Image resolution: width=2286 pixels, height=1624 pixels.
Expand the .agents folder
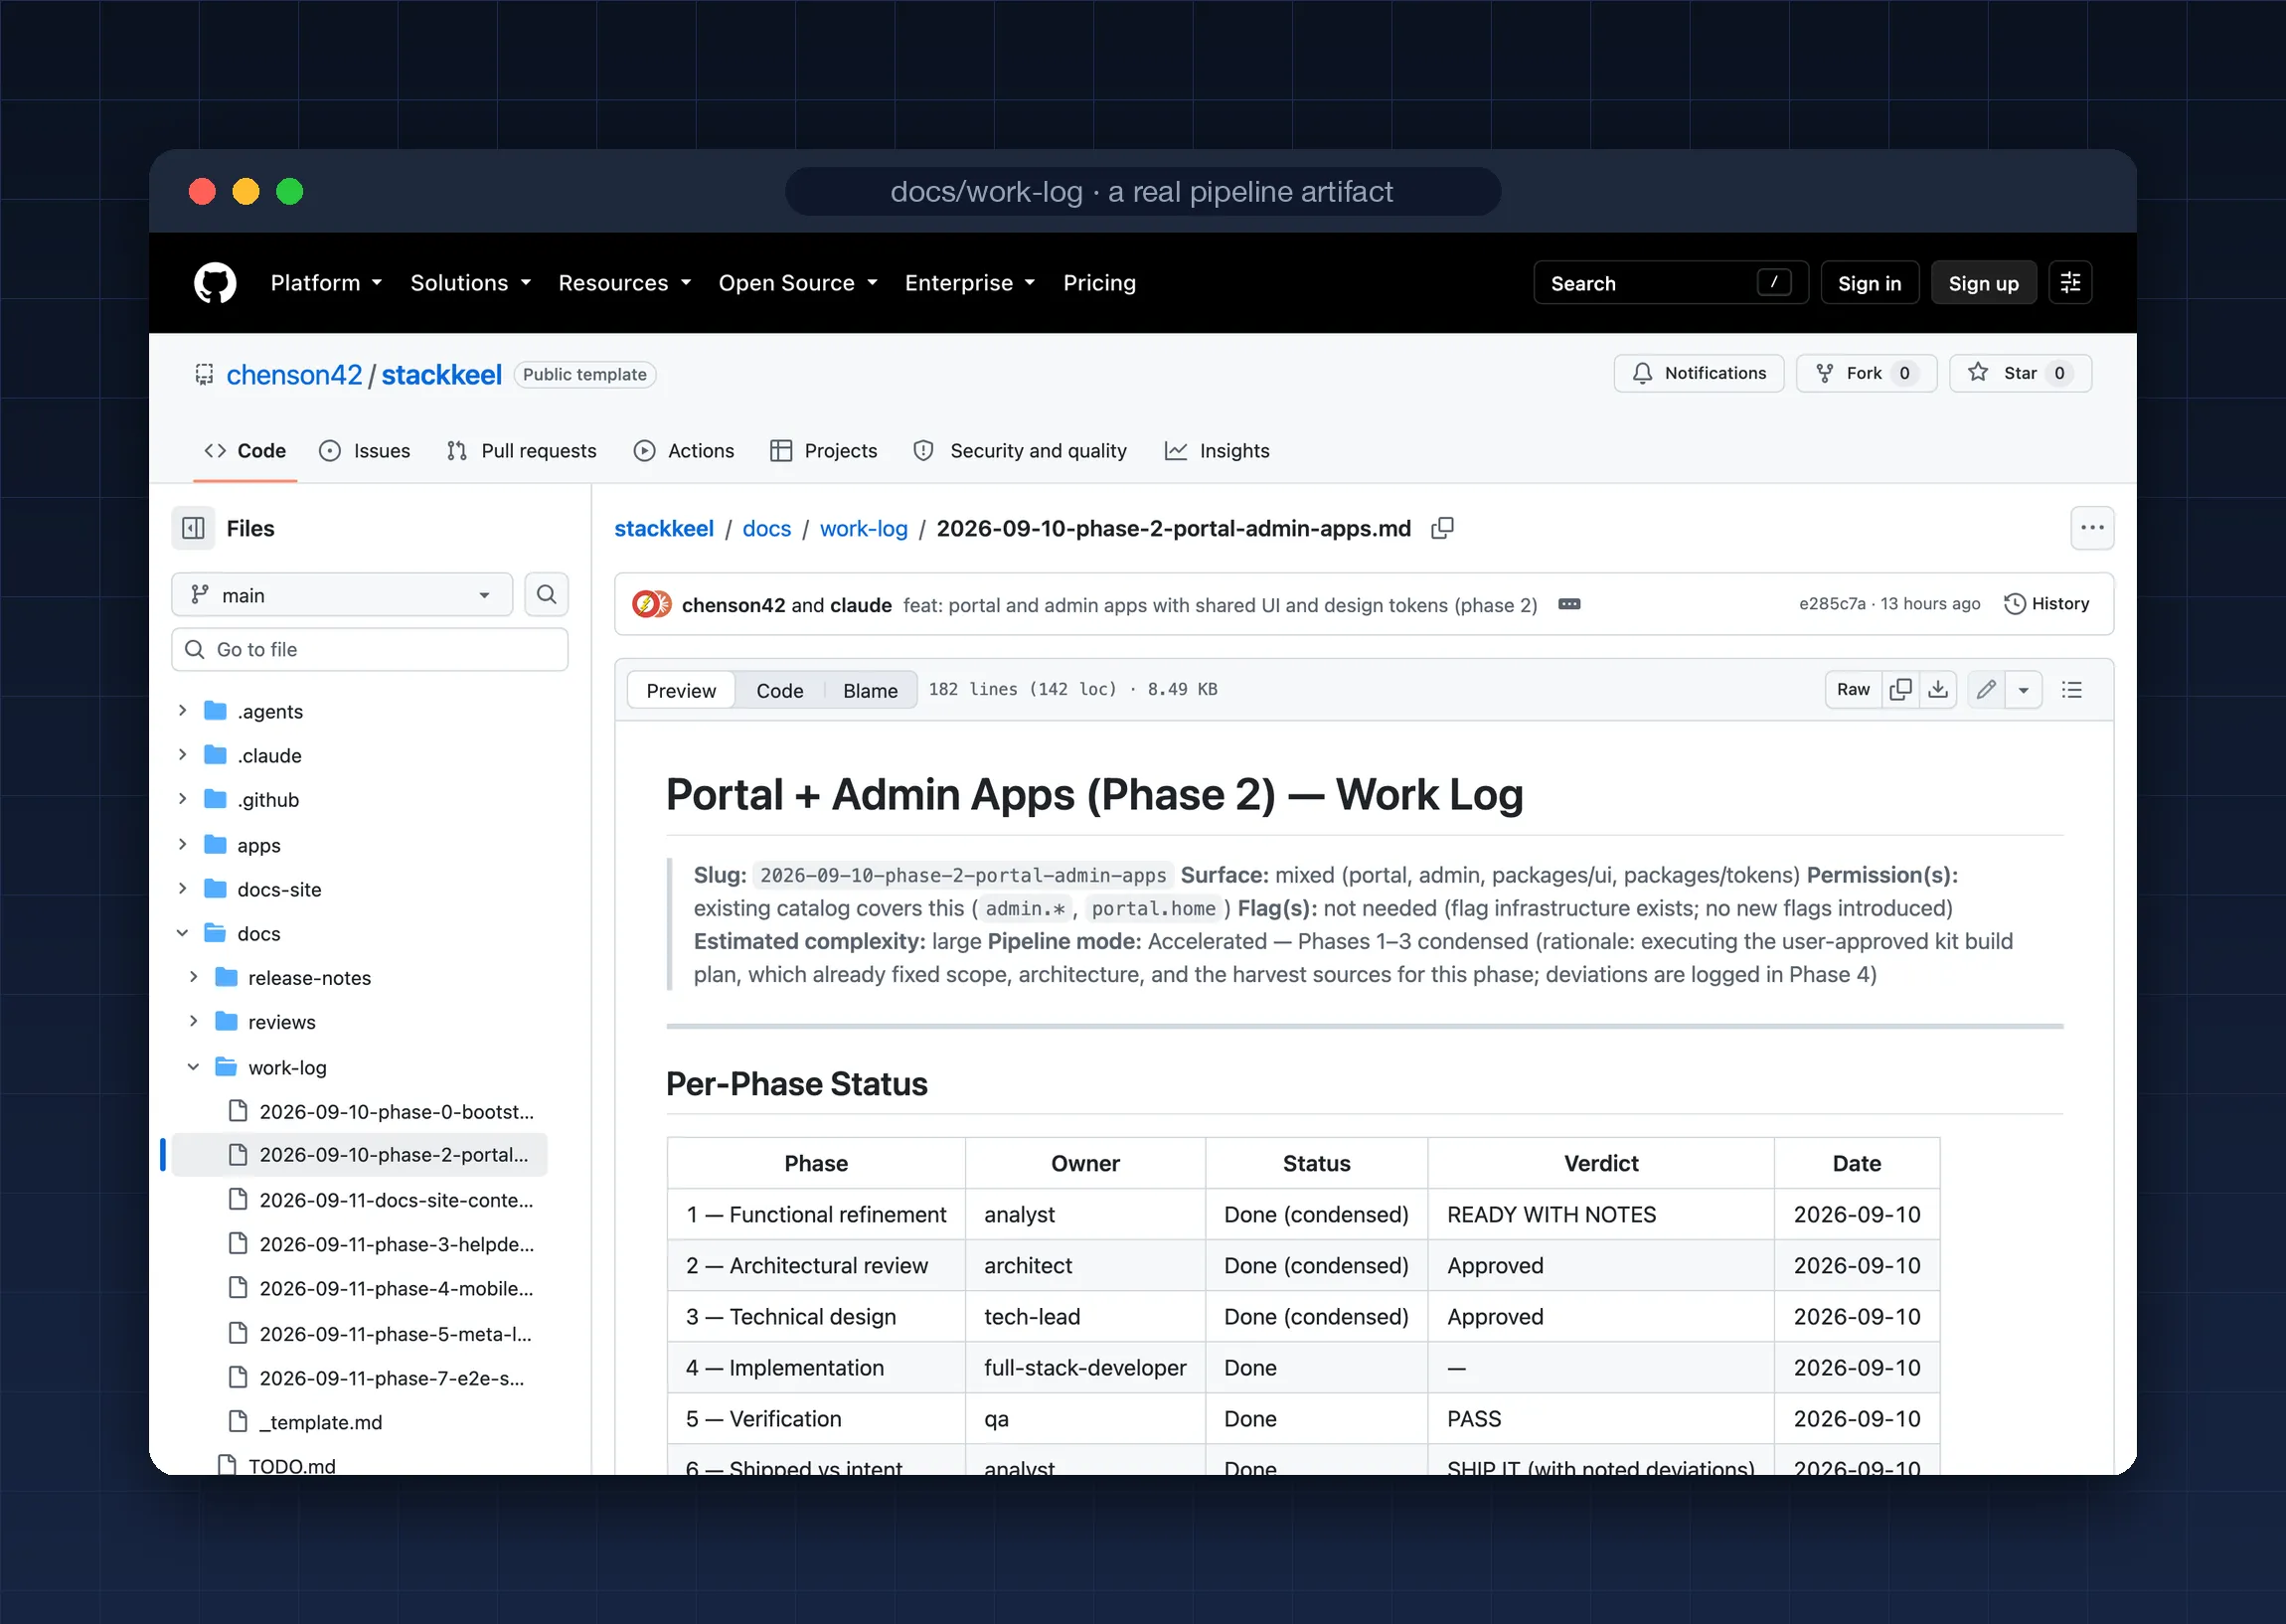click(182, 711)
